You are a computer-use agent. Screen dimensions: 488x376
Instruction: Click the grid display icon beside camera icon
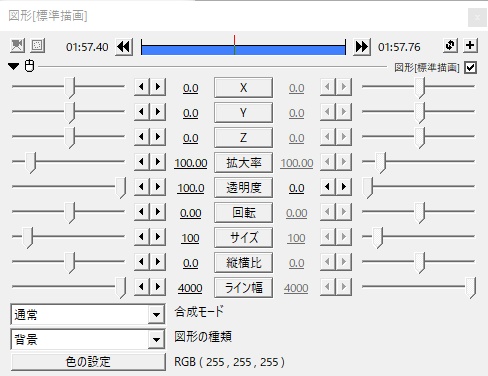point(37,45)
